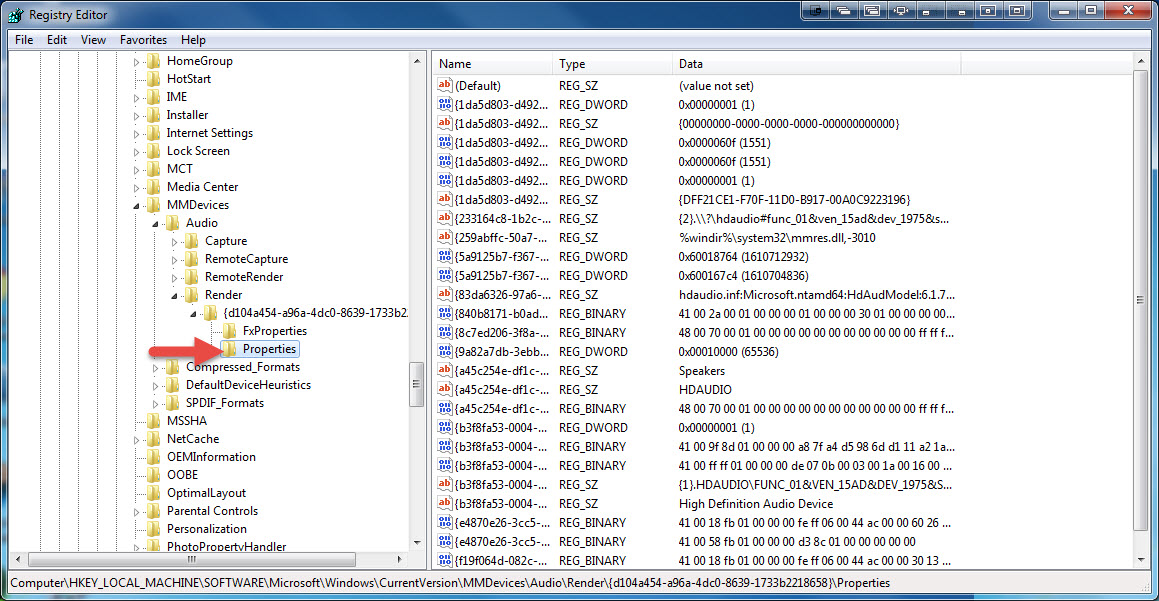Image resolution: width=1159 pixels, height=601 pixels.
Task: Click the icon of the High Definition Audio Device row
Action: (445, 504)
